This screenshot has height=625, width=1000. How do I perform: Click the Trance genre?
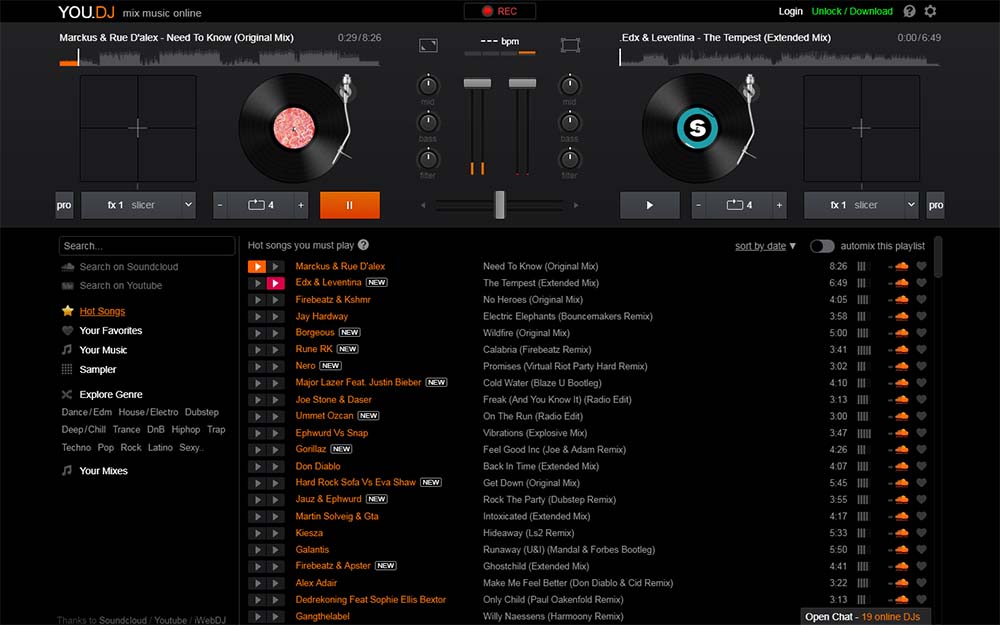[x=126, y=430]
